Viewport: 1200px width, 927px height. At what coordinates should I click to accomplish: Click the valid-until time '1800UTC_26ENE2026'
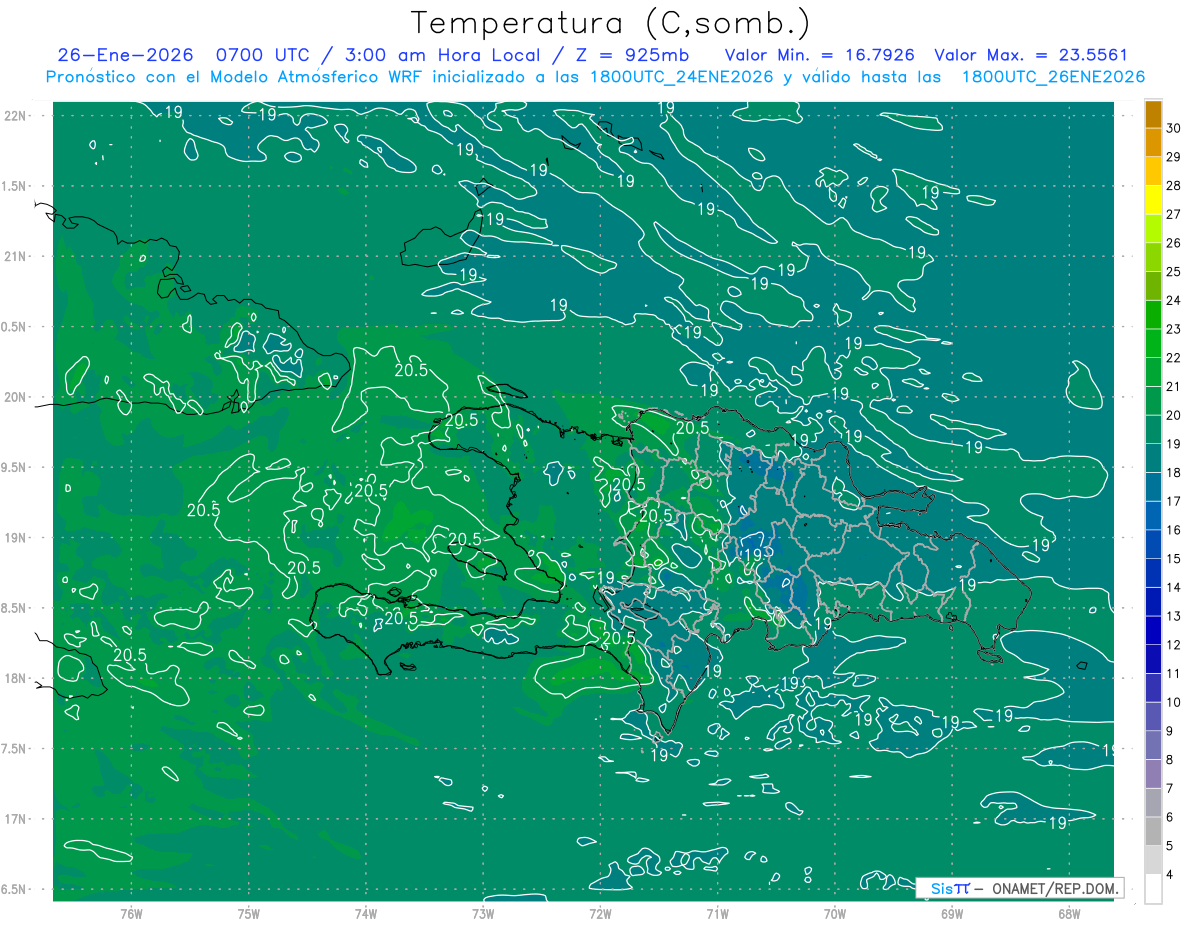[x=1053, y=77]
